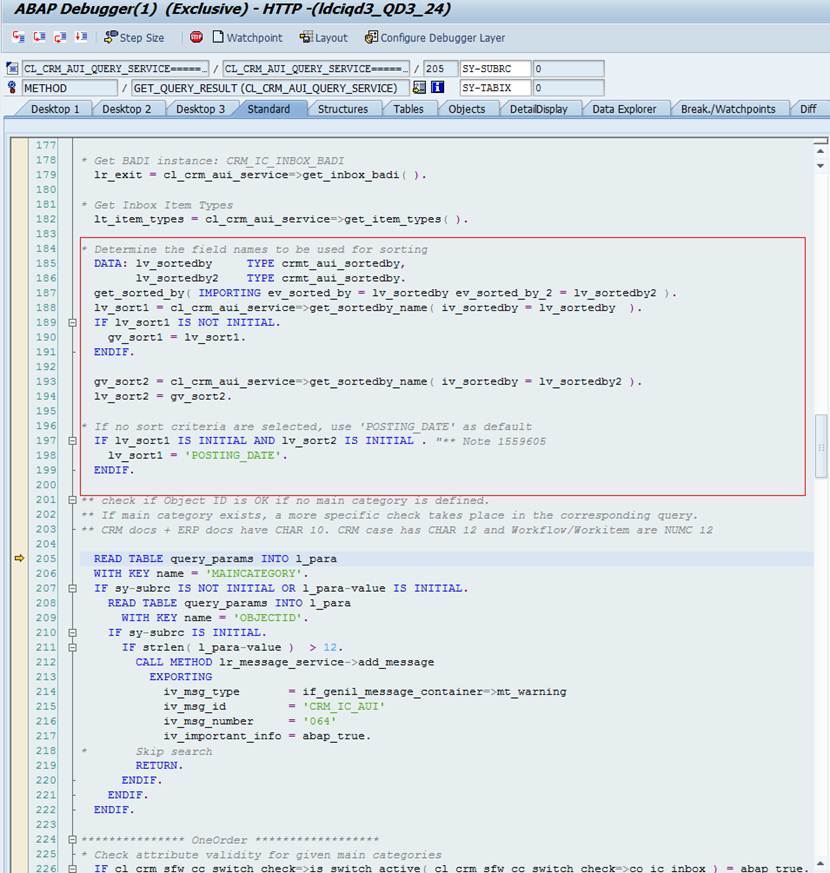Click the Return step-out icon
The height and width of the screenshot is (873, 830).
click(60, 37)
